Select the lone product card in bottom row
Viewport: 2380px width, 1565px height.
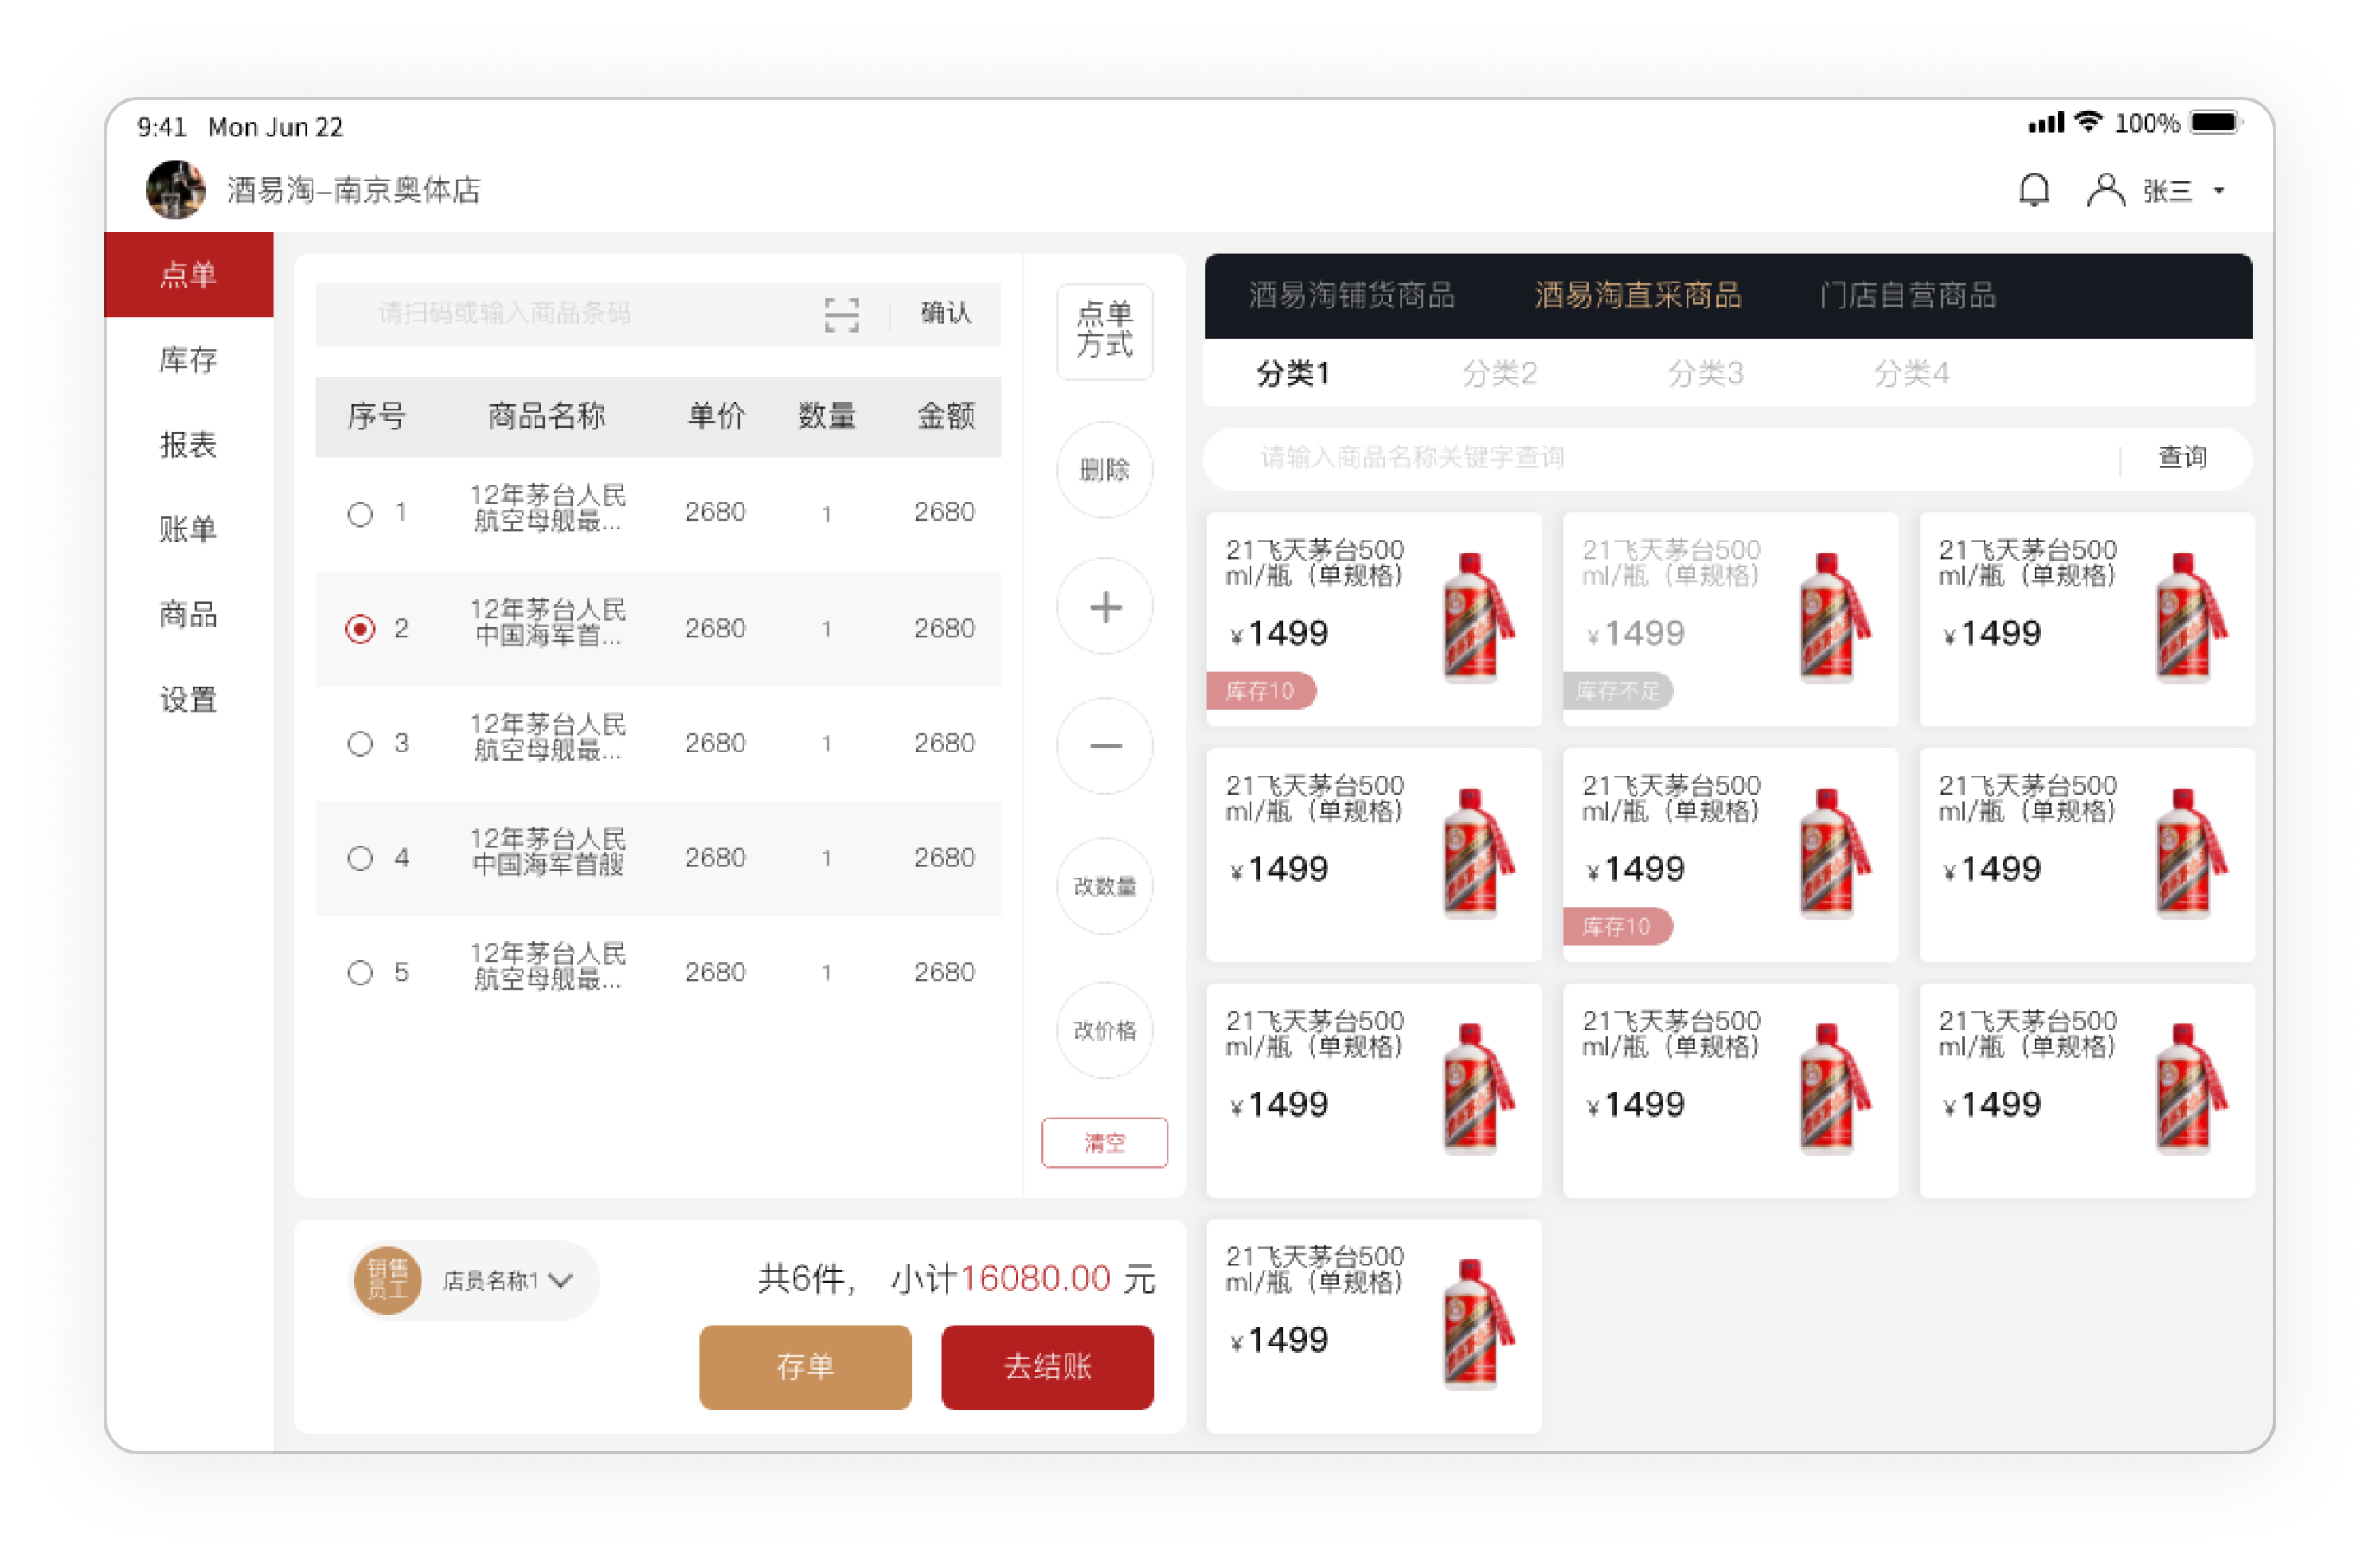1374,1327
